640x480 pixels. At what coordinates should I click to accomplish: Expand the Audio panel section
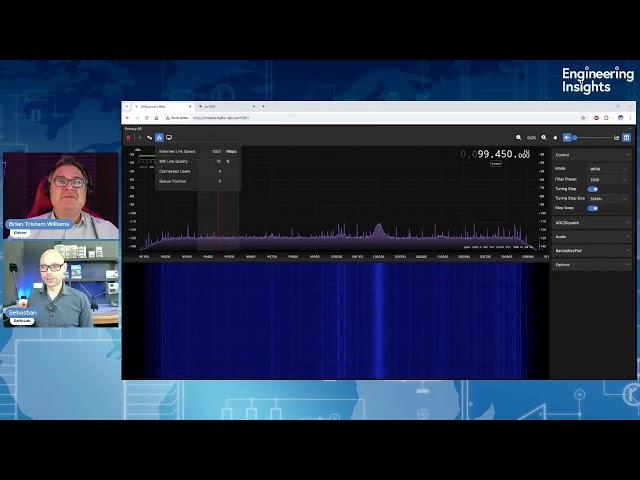(592, 236)
